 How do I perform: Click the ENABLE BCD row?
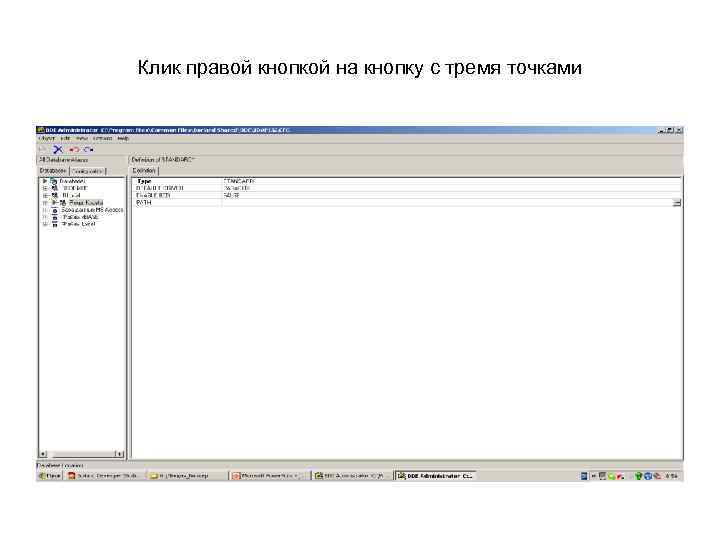coord(406,195)
